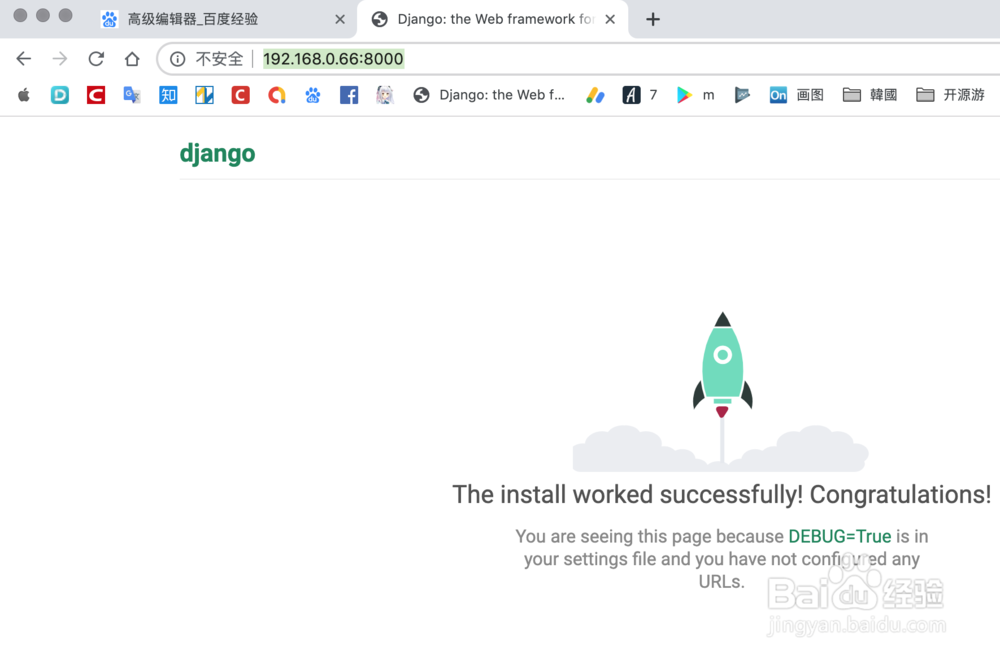This screenshot has height=659, width=1000.
Task: Click the Home button in the toolbar
Action: (131, 58)
